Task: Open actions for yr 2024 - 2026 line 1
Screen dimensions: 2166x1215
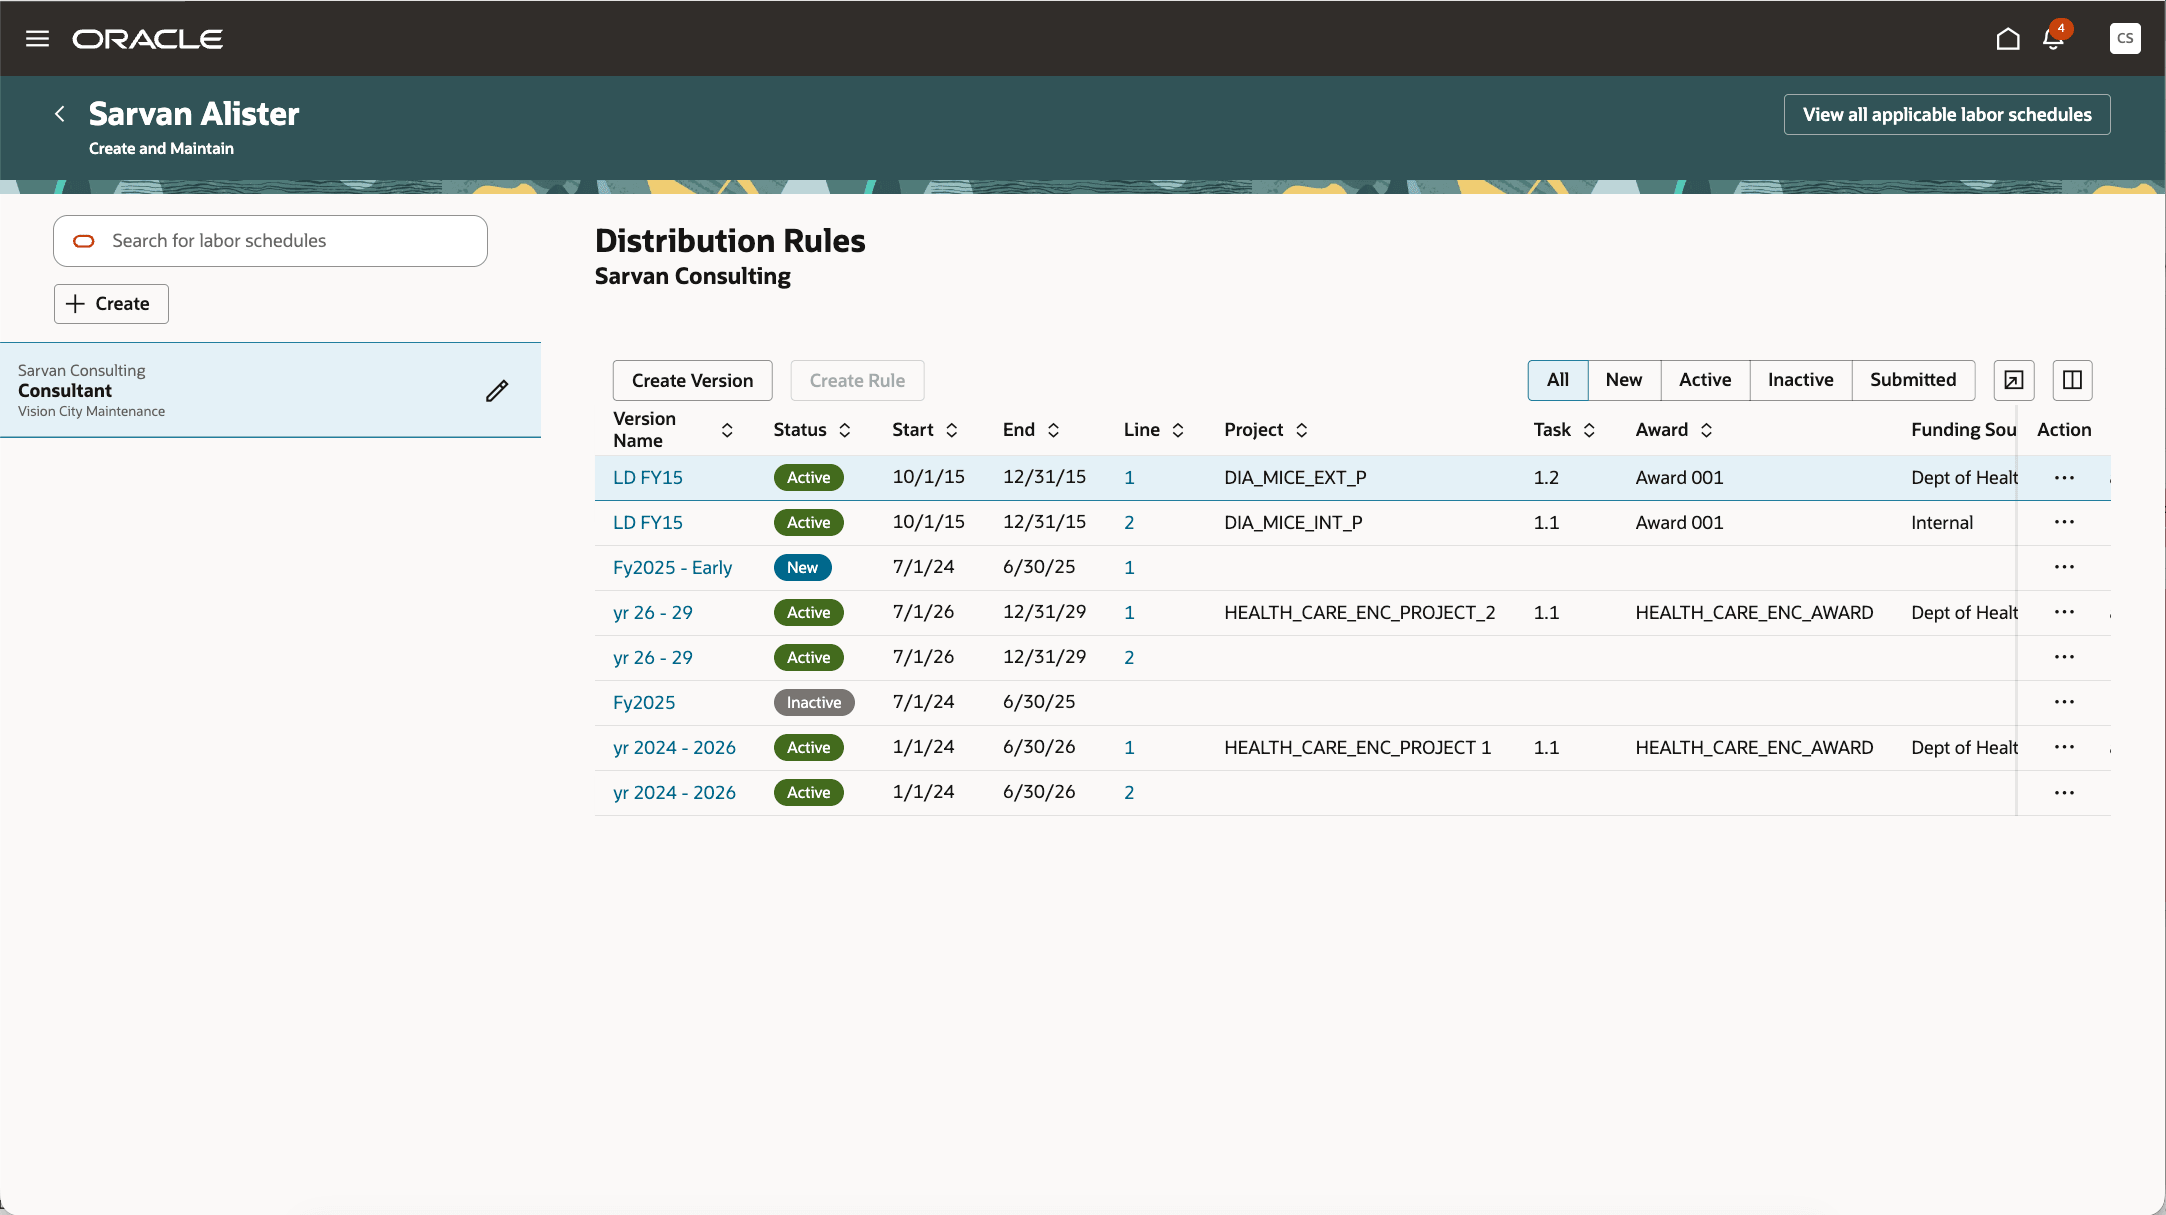Action: 2064,747
